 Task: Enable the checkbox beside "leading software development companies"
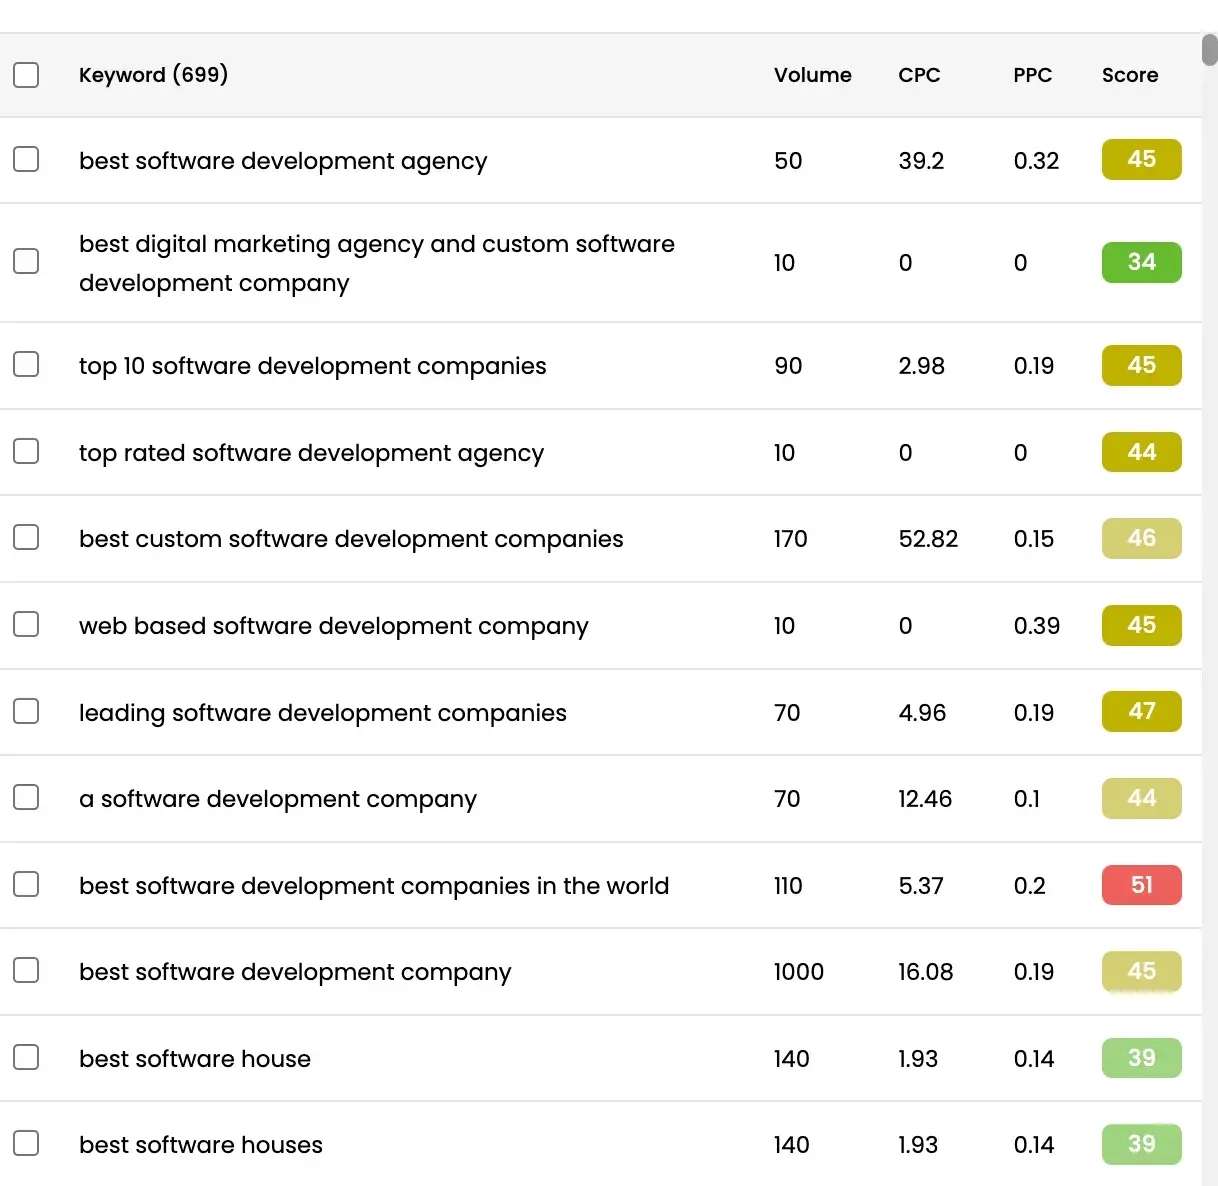(26, 711)
